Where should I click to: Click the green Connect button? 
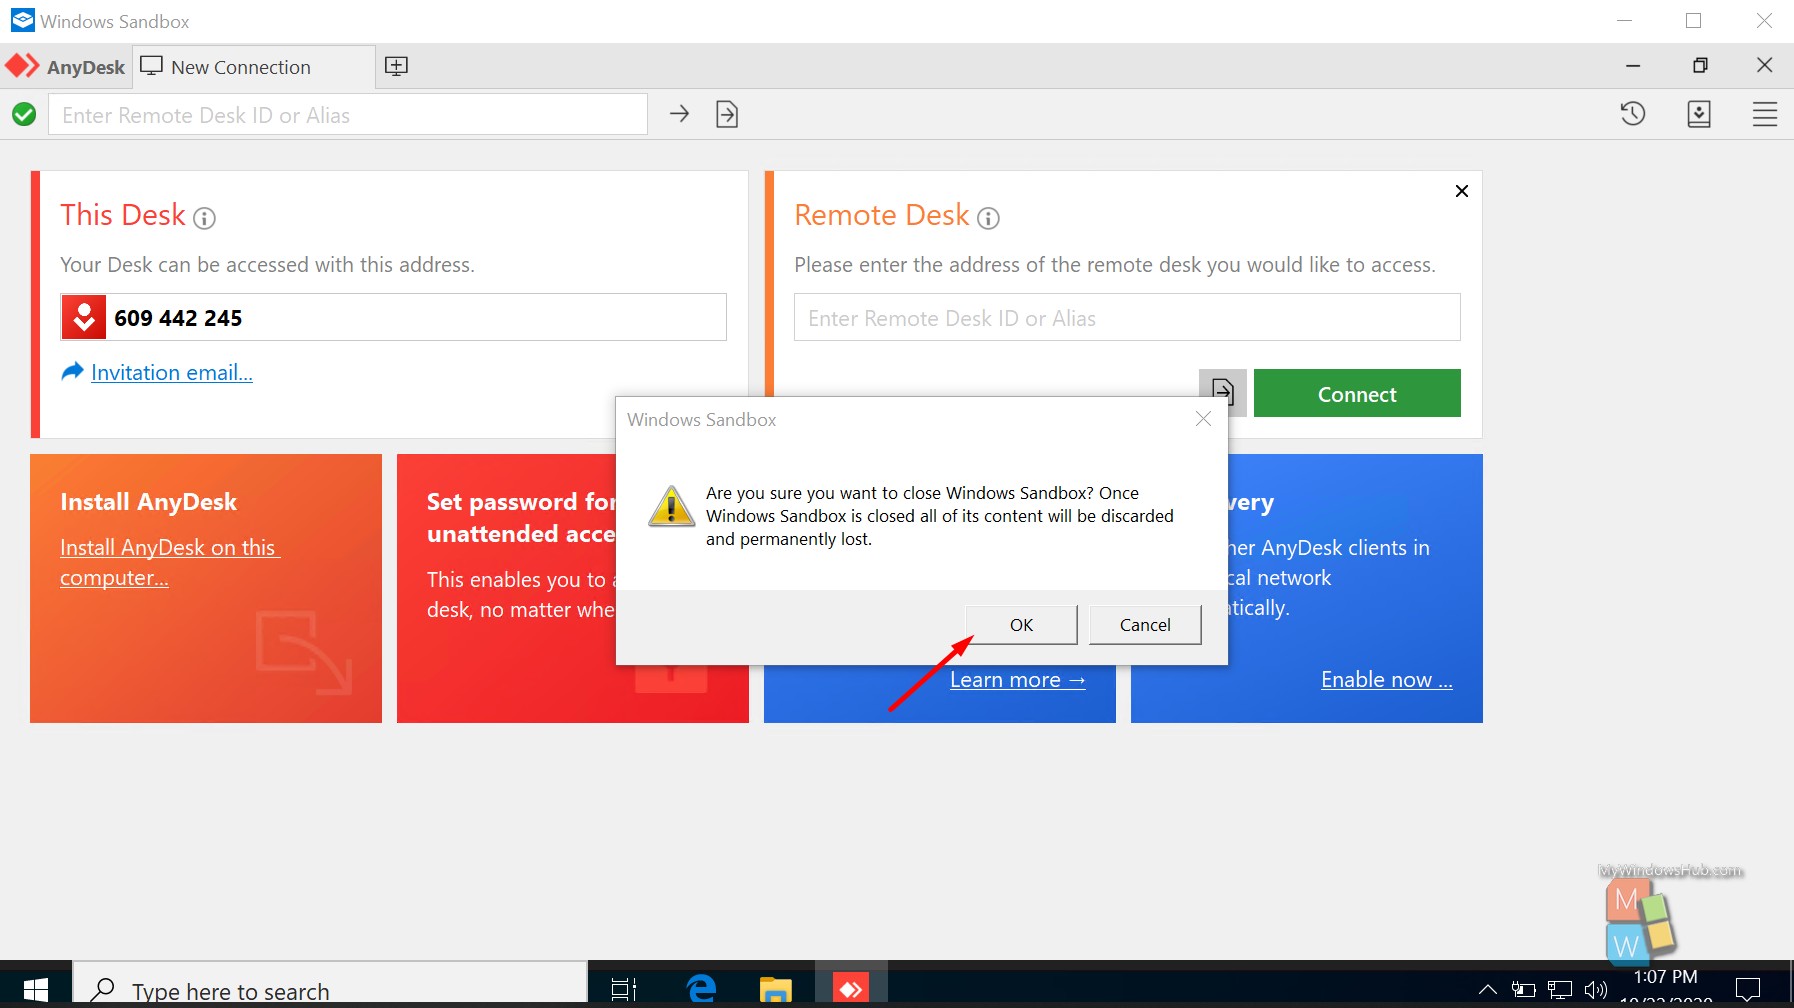(x=1357, y=394)
